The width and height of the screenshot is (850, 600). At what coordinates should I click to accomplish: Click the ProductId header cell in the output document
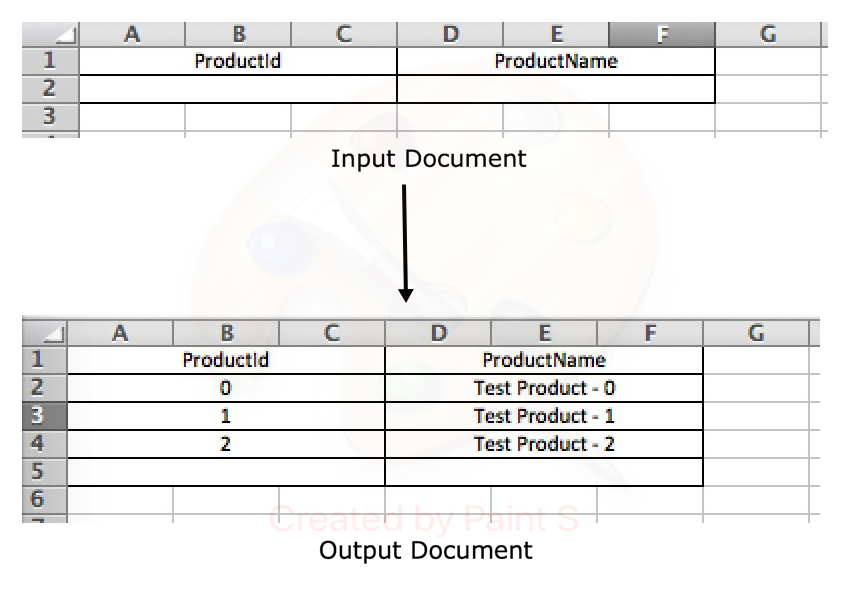[x=227, y=359]
